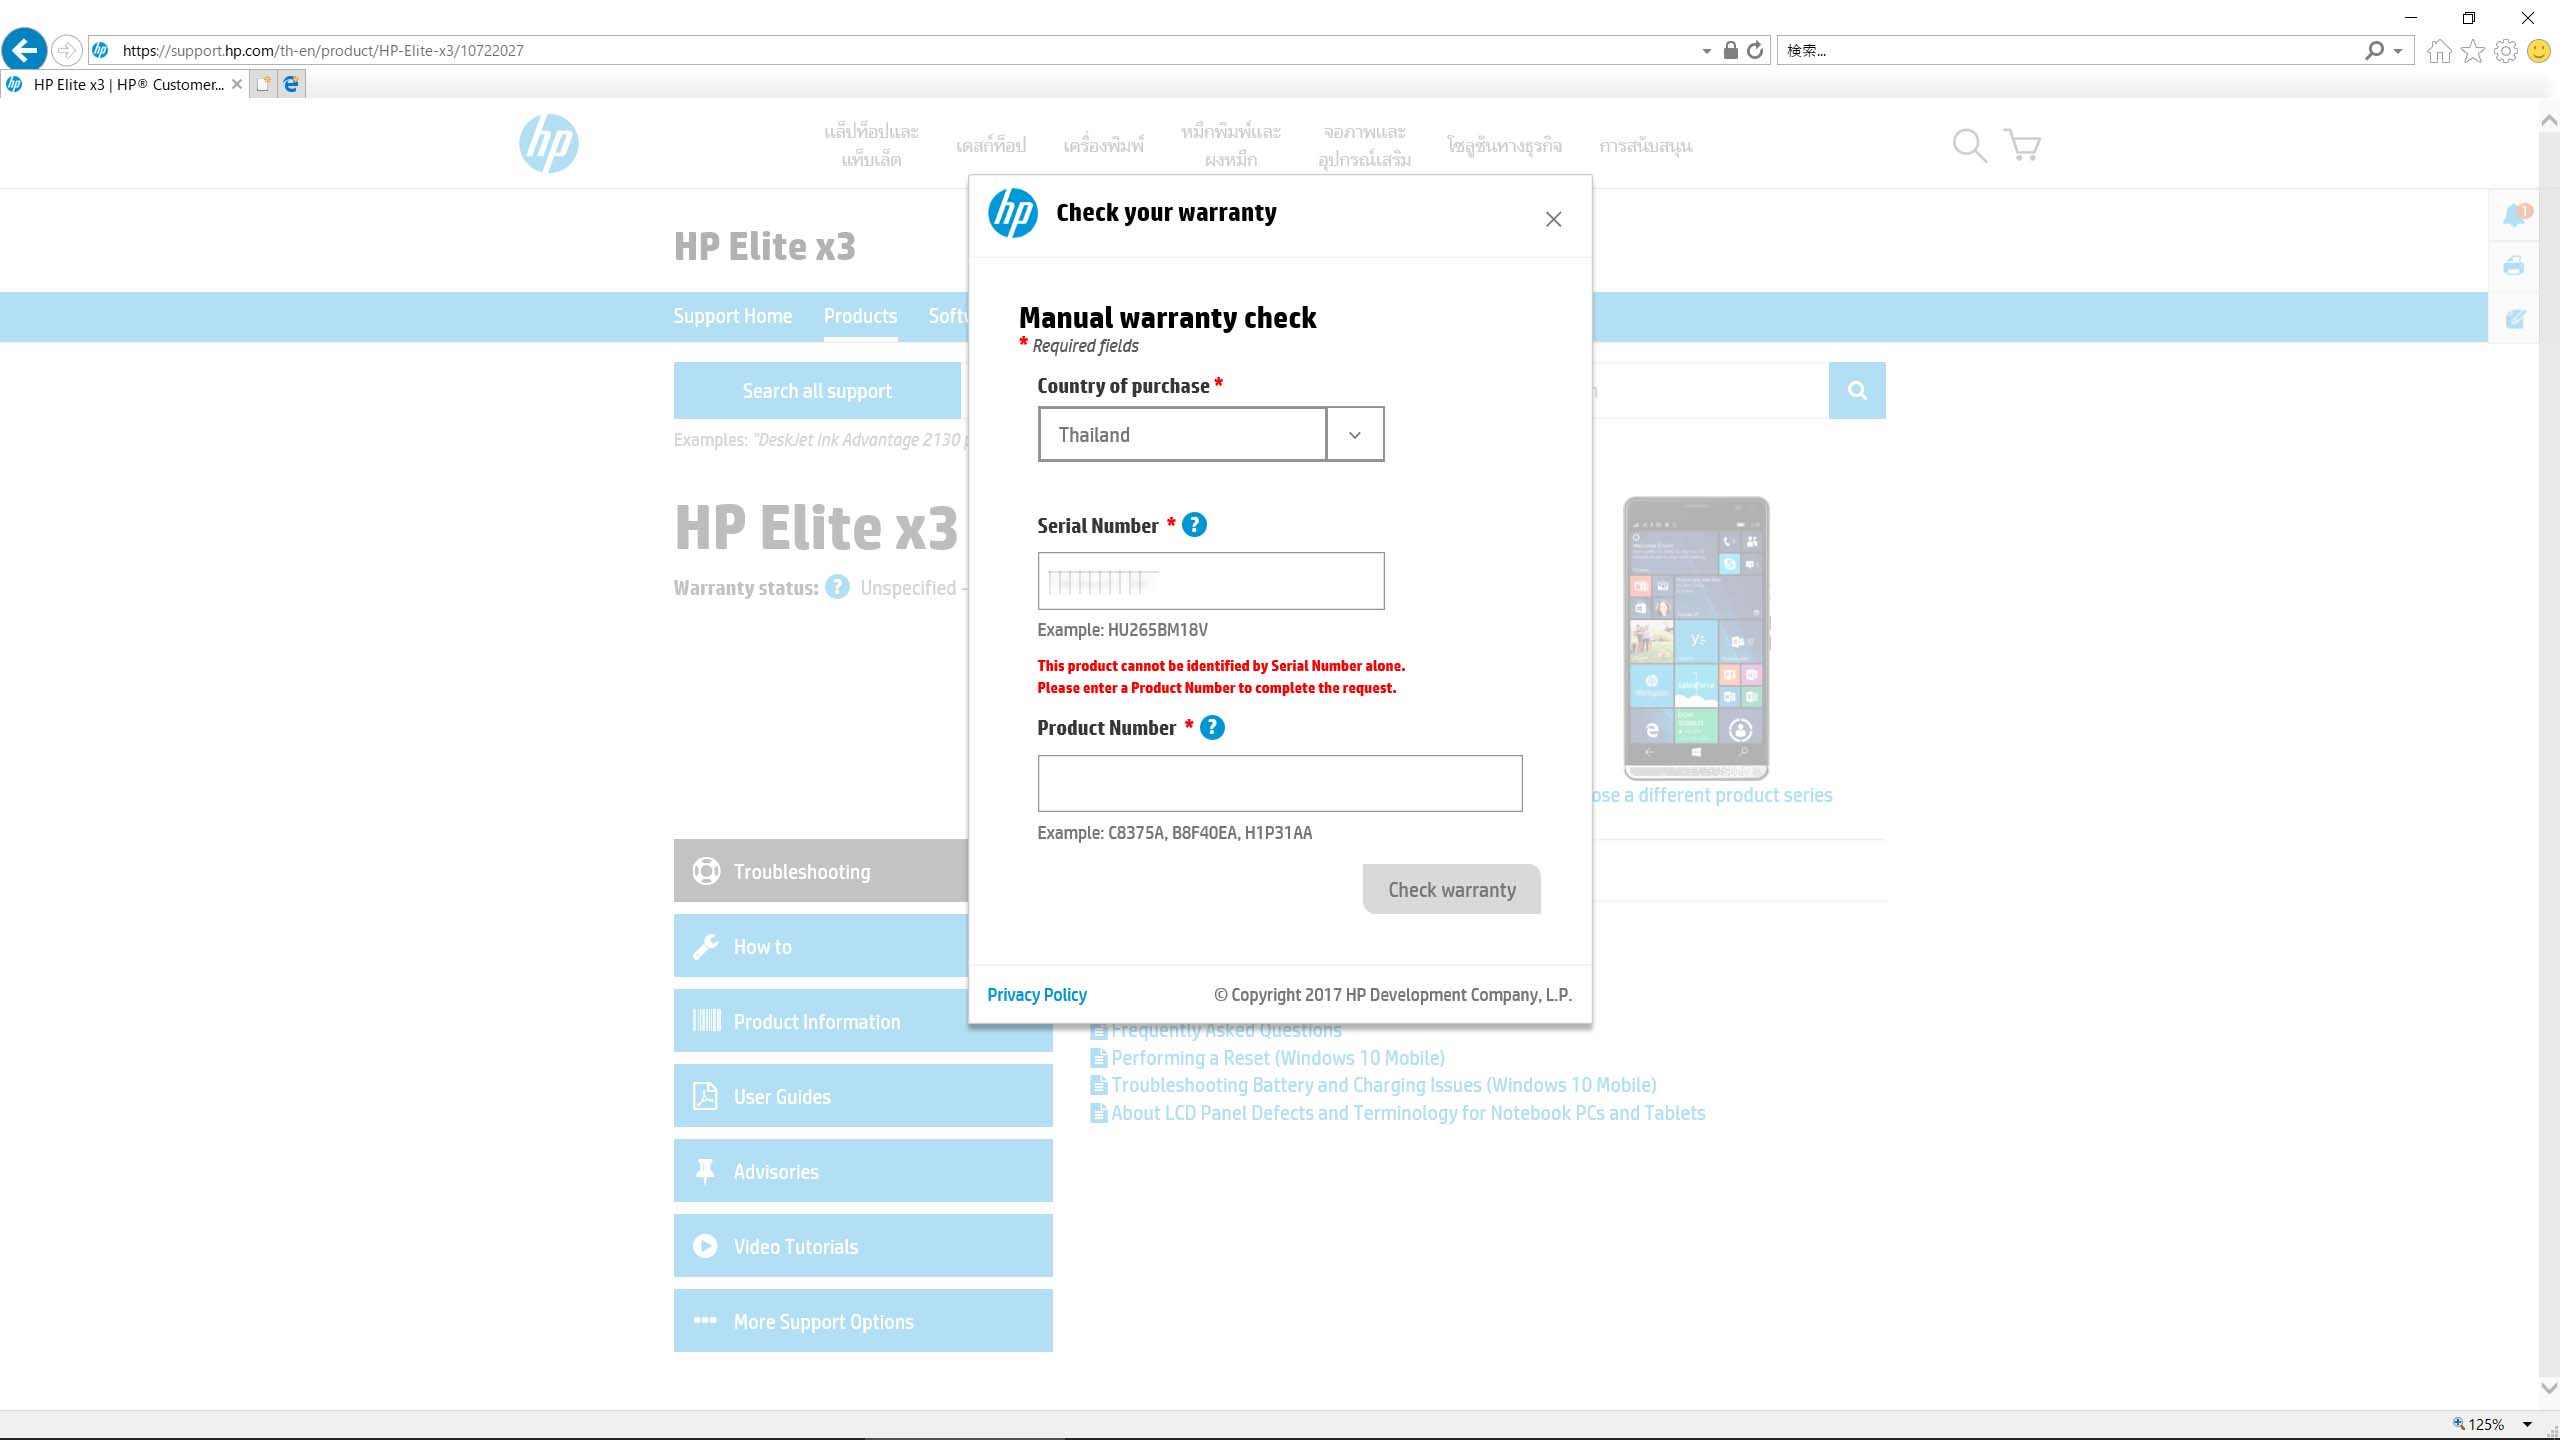This screenshot has height=1440, width=2560.
Task: Open the zoom level dropdown arrow
Action: 2527,1425
